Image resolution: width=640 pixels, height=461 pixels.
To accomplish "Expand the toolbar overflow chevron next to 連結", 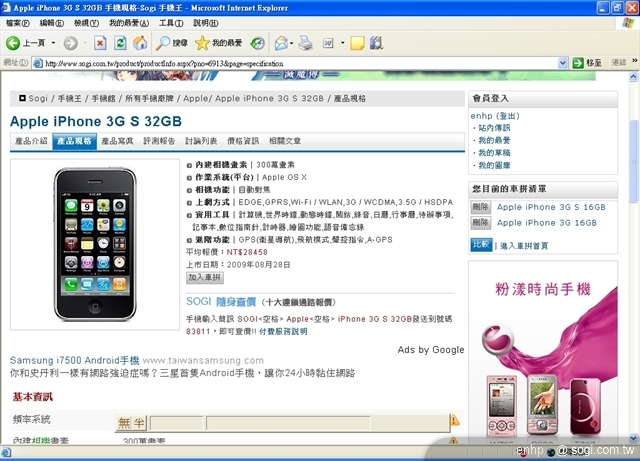I will [634, 61].
